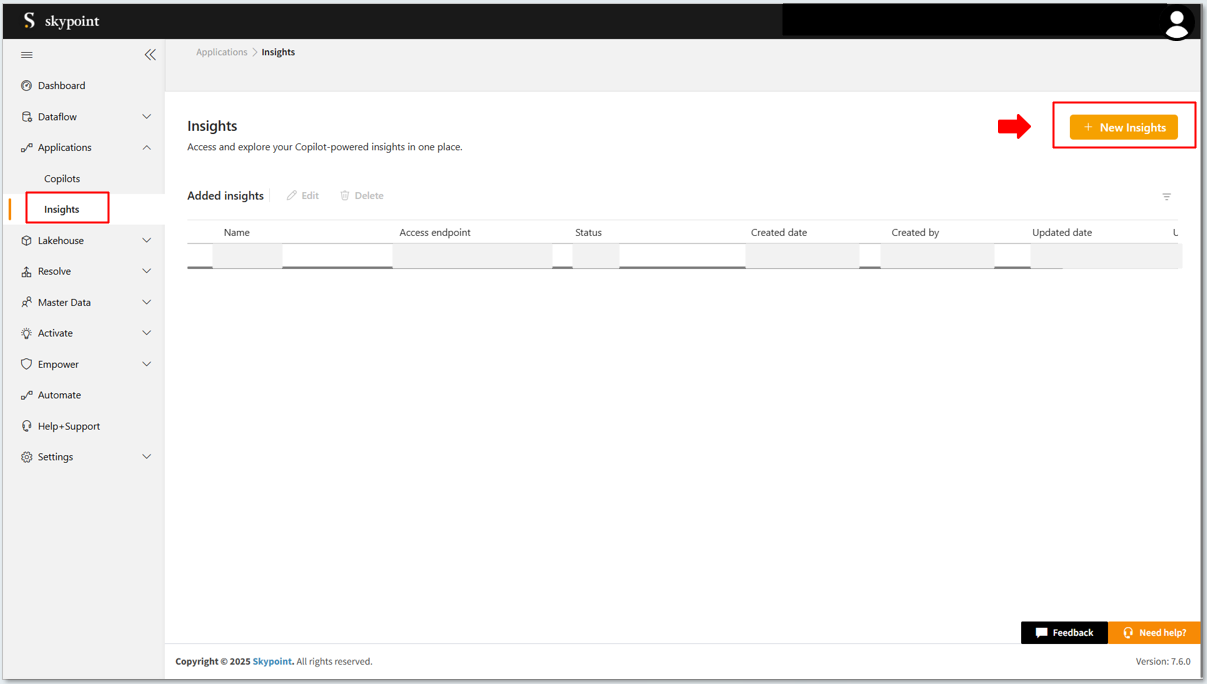Screen dimensions: 1207x684
Task: Select Copilots under Applications
Action: click(62, 179)
